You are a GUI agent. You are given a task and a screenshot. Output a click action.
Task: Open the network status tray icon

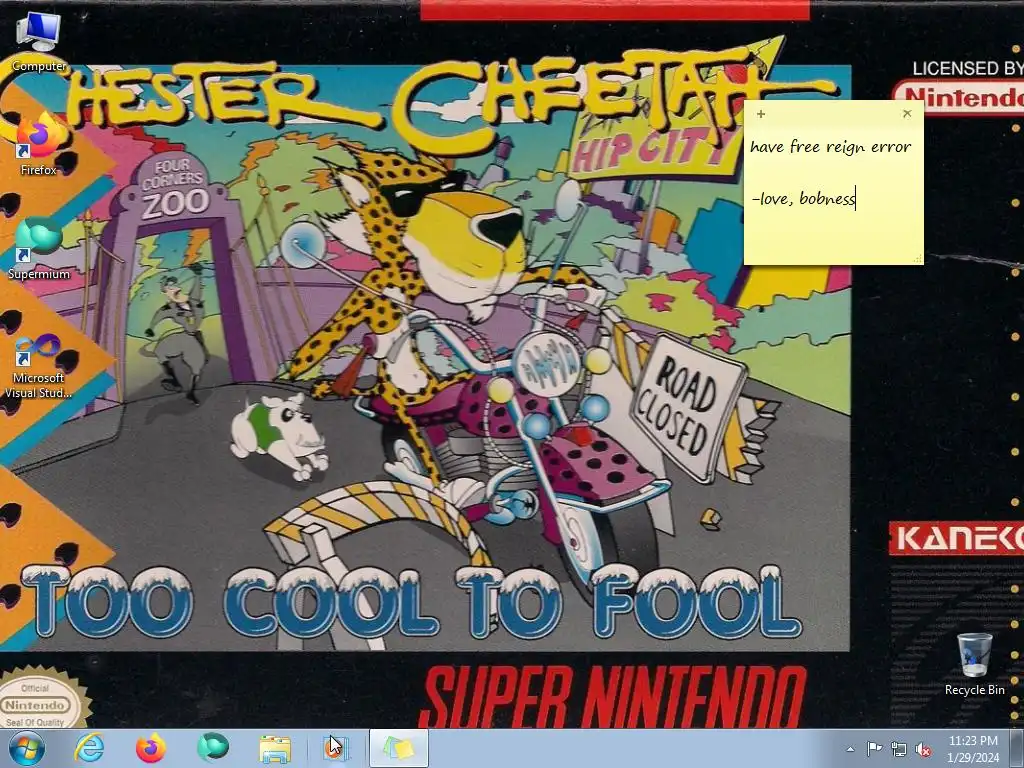tap(899, 749)
